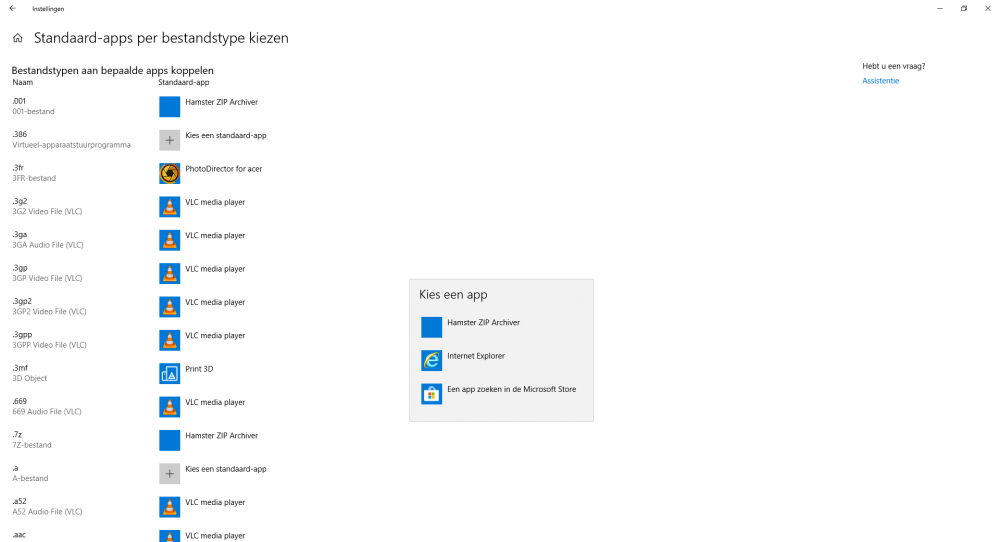1000x542 pixels.
Task: Select Een app zoeken in de Microsoft Store
Action: (501, 394)
